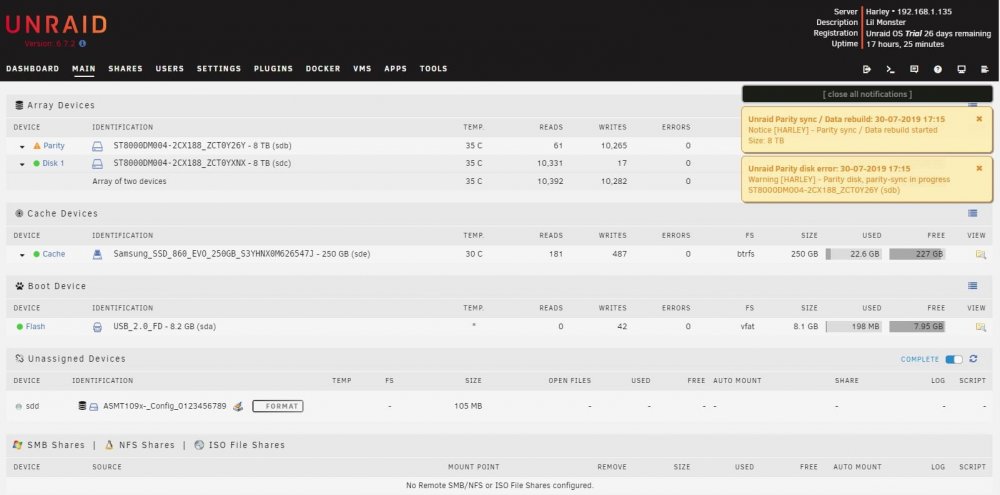This screenshot has height=495, width=1000.
Task: Click the sdd partition stack icon
Action: point(82,406)
